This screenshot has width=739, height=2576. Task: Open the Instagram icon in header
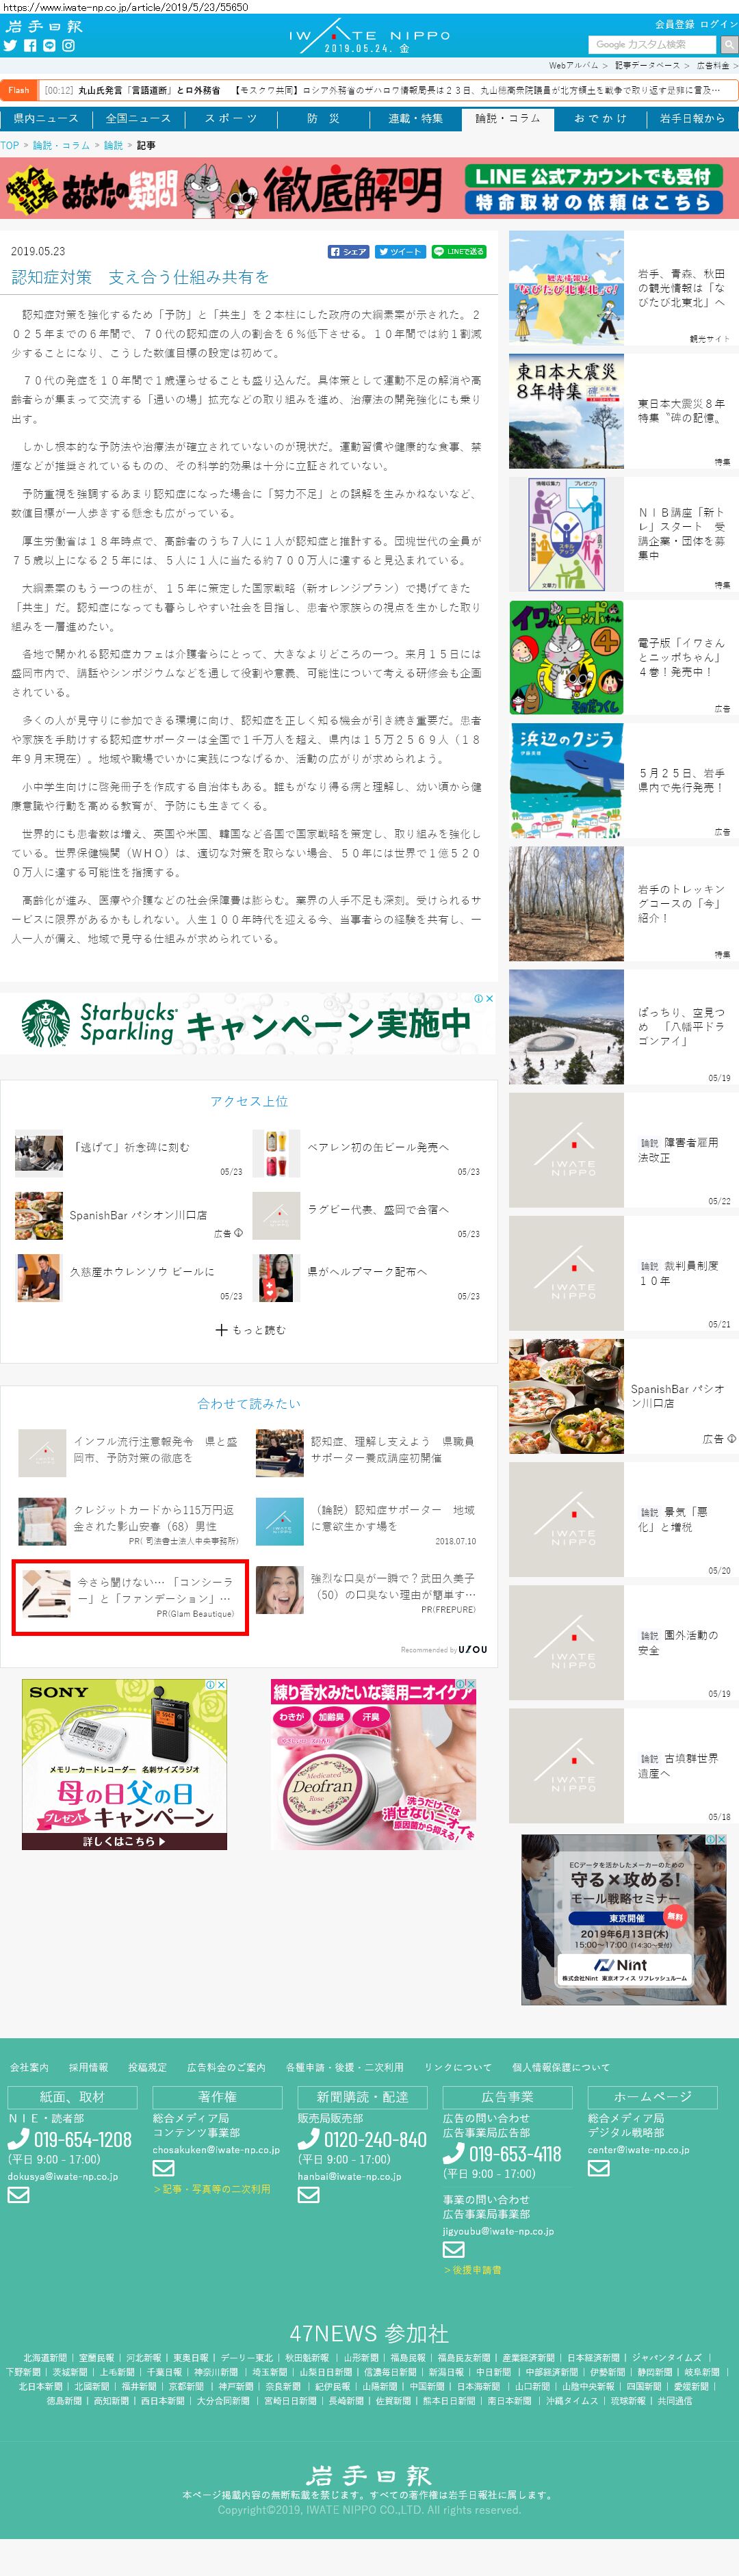coord(68,45)
